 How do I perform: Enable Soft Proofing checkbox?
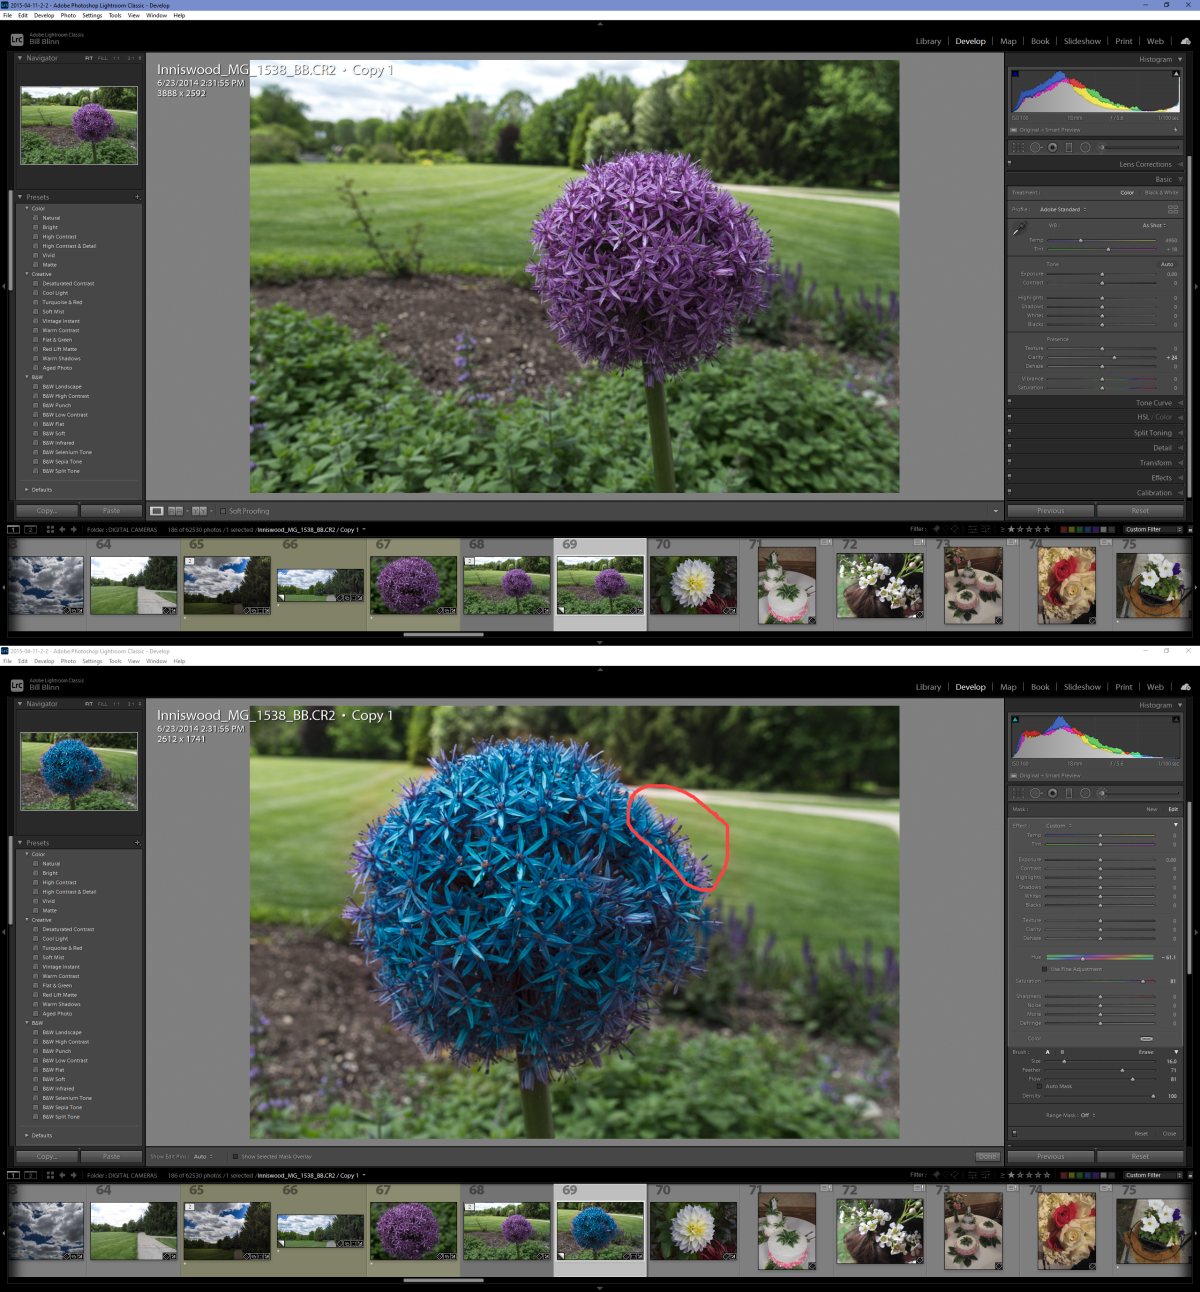223,511
